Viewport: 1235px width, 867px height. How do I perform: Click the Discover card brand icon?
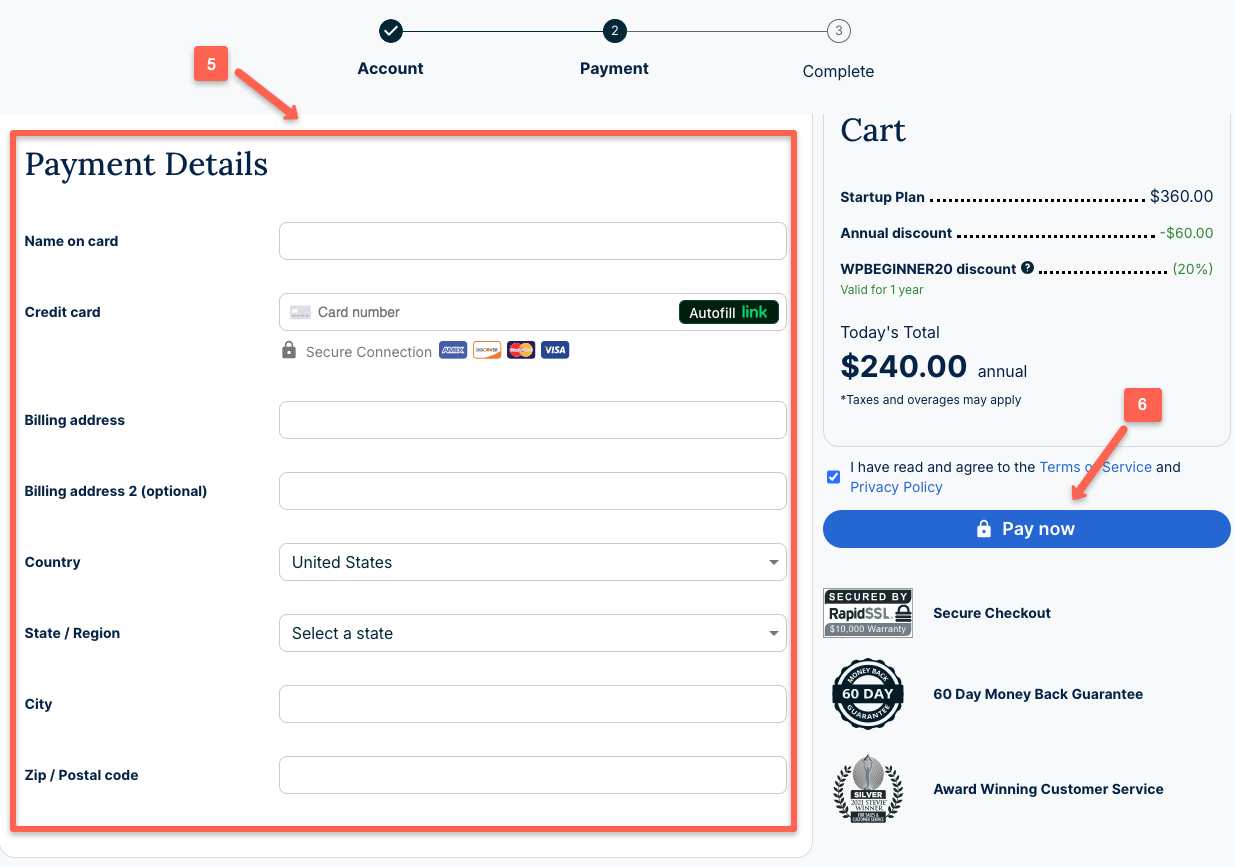point(486,350)
